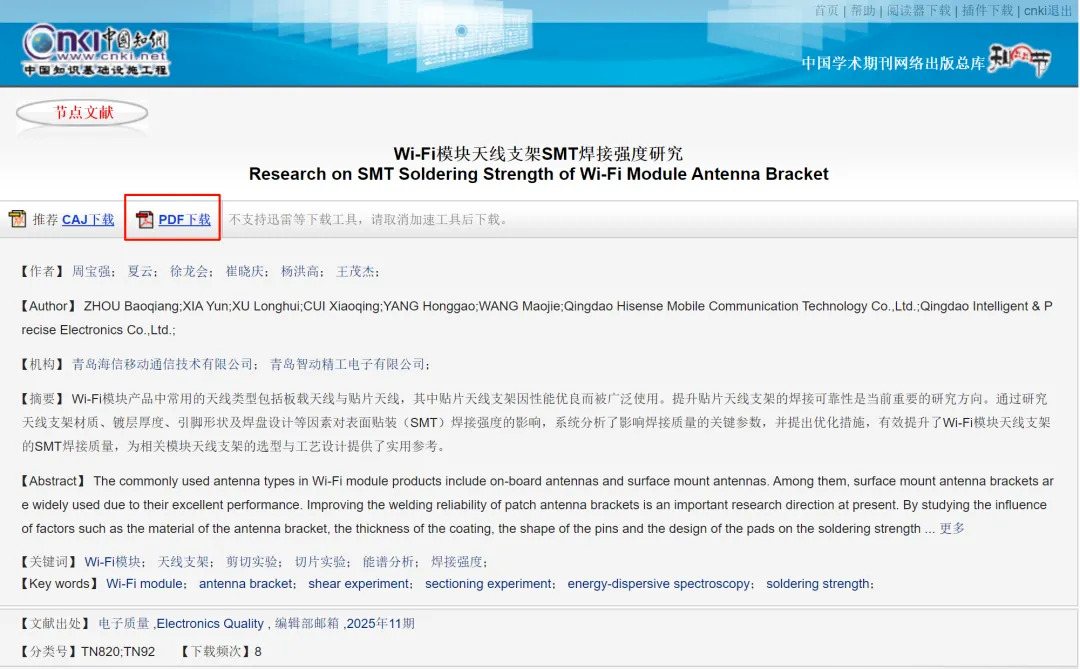1080x669 pixels.
Task: Click the CNKI logo in header
Action: pyautogui.click(x=96, y=50)
